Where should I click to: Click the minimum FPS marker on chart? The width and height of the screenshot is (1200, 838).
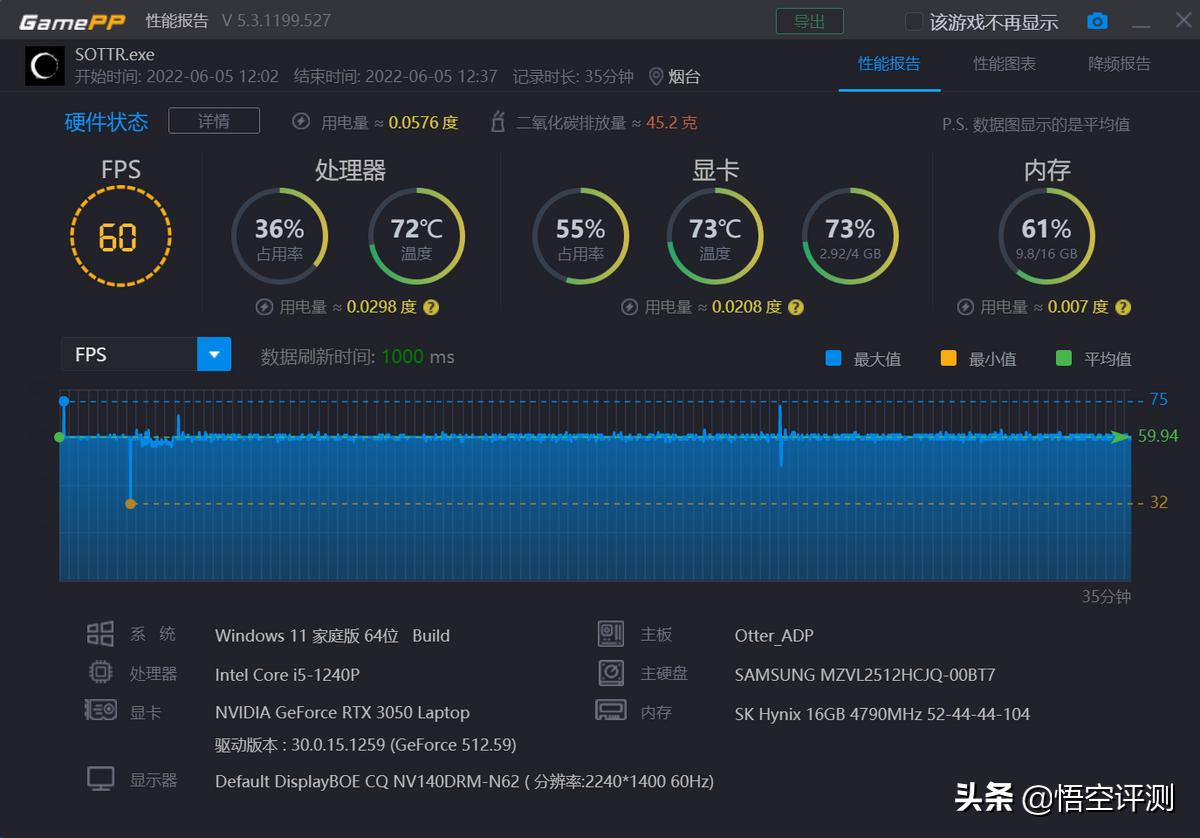coord(130,503)
